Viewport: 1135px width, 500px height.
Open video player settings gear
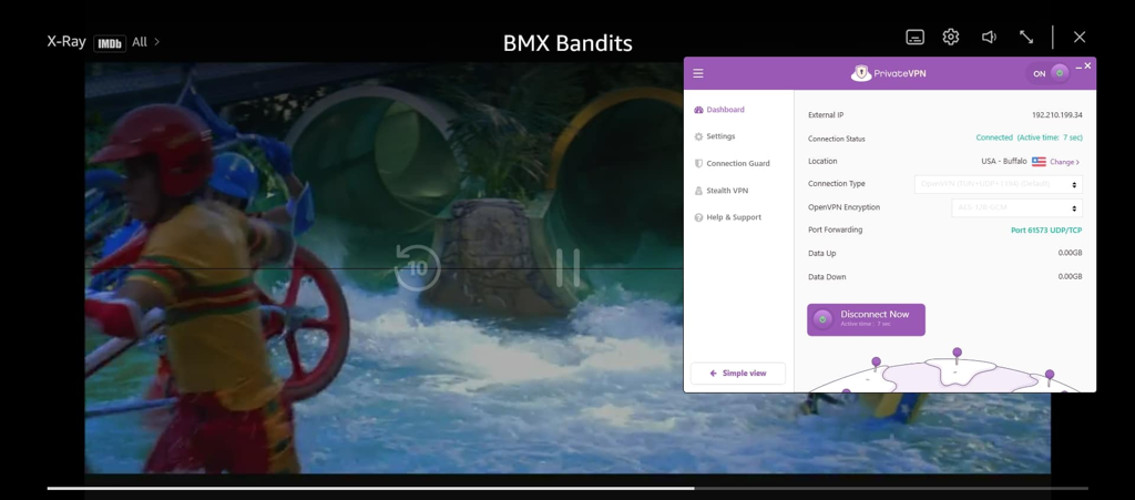(951, 37)
